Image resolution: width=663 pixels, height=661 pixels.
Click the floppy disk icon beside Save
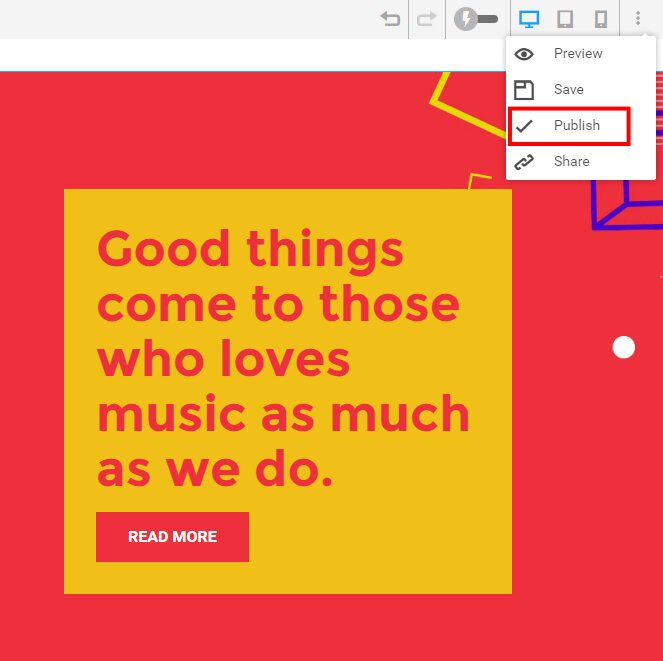pos(524,90)
